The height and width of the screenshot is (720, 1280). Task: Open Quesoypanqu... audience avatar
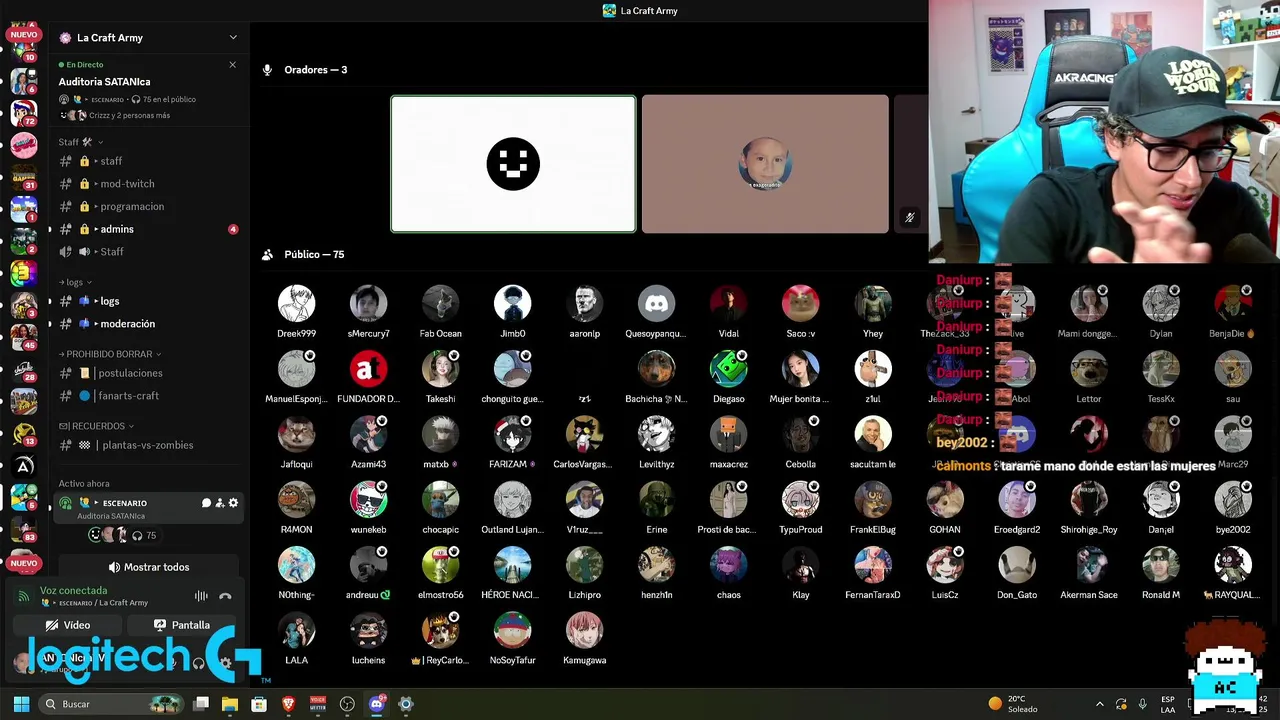[x=657, y=303]
